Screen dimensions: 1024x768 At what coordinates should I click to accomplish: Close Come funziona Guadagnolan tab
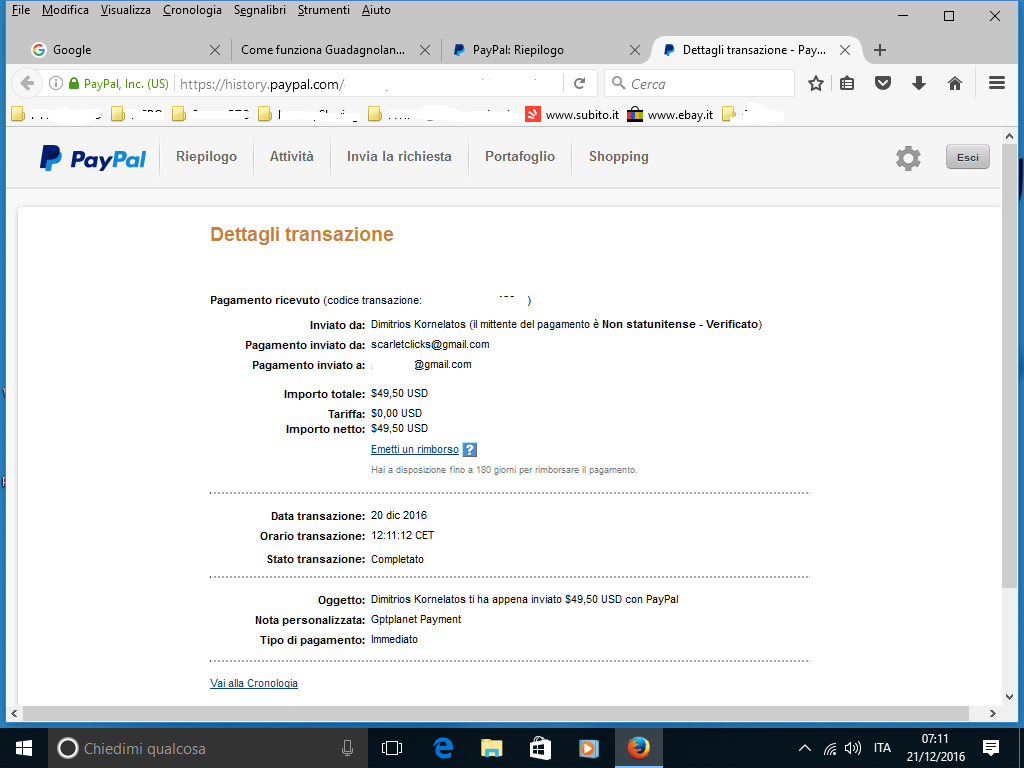[424, 50]
